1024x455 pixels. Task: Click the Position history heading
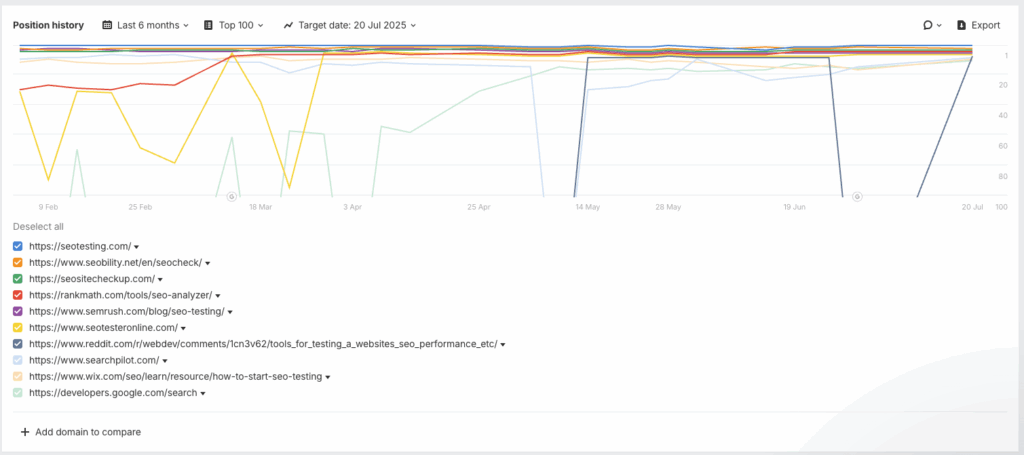tap(48, 25)
